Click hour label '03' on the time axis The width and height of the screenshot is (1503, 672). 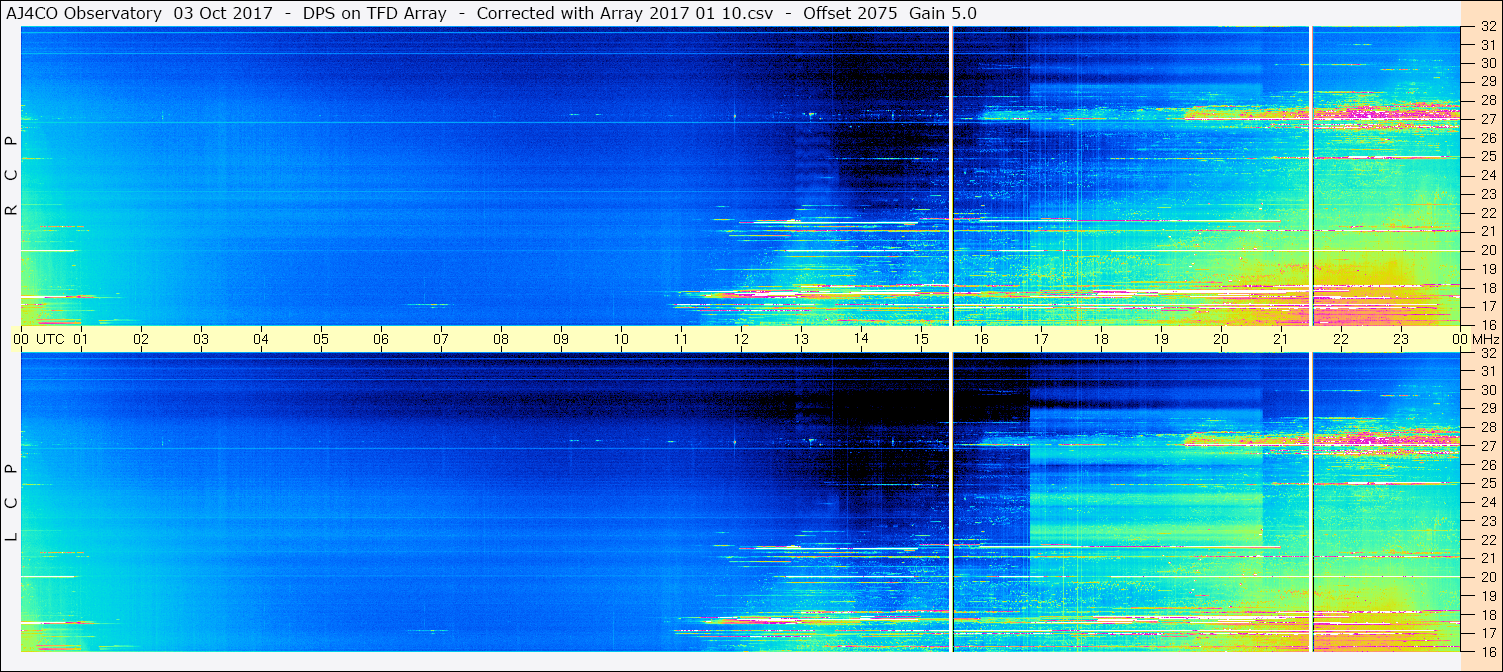(x=201, y=339)
